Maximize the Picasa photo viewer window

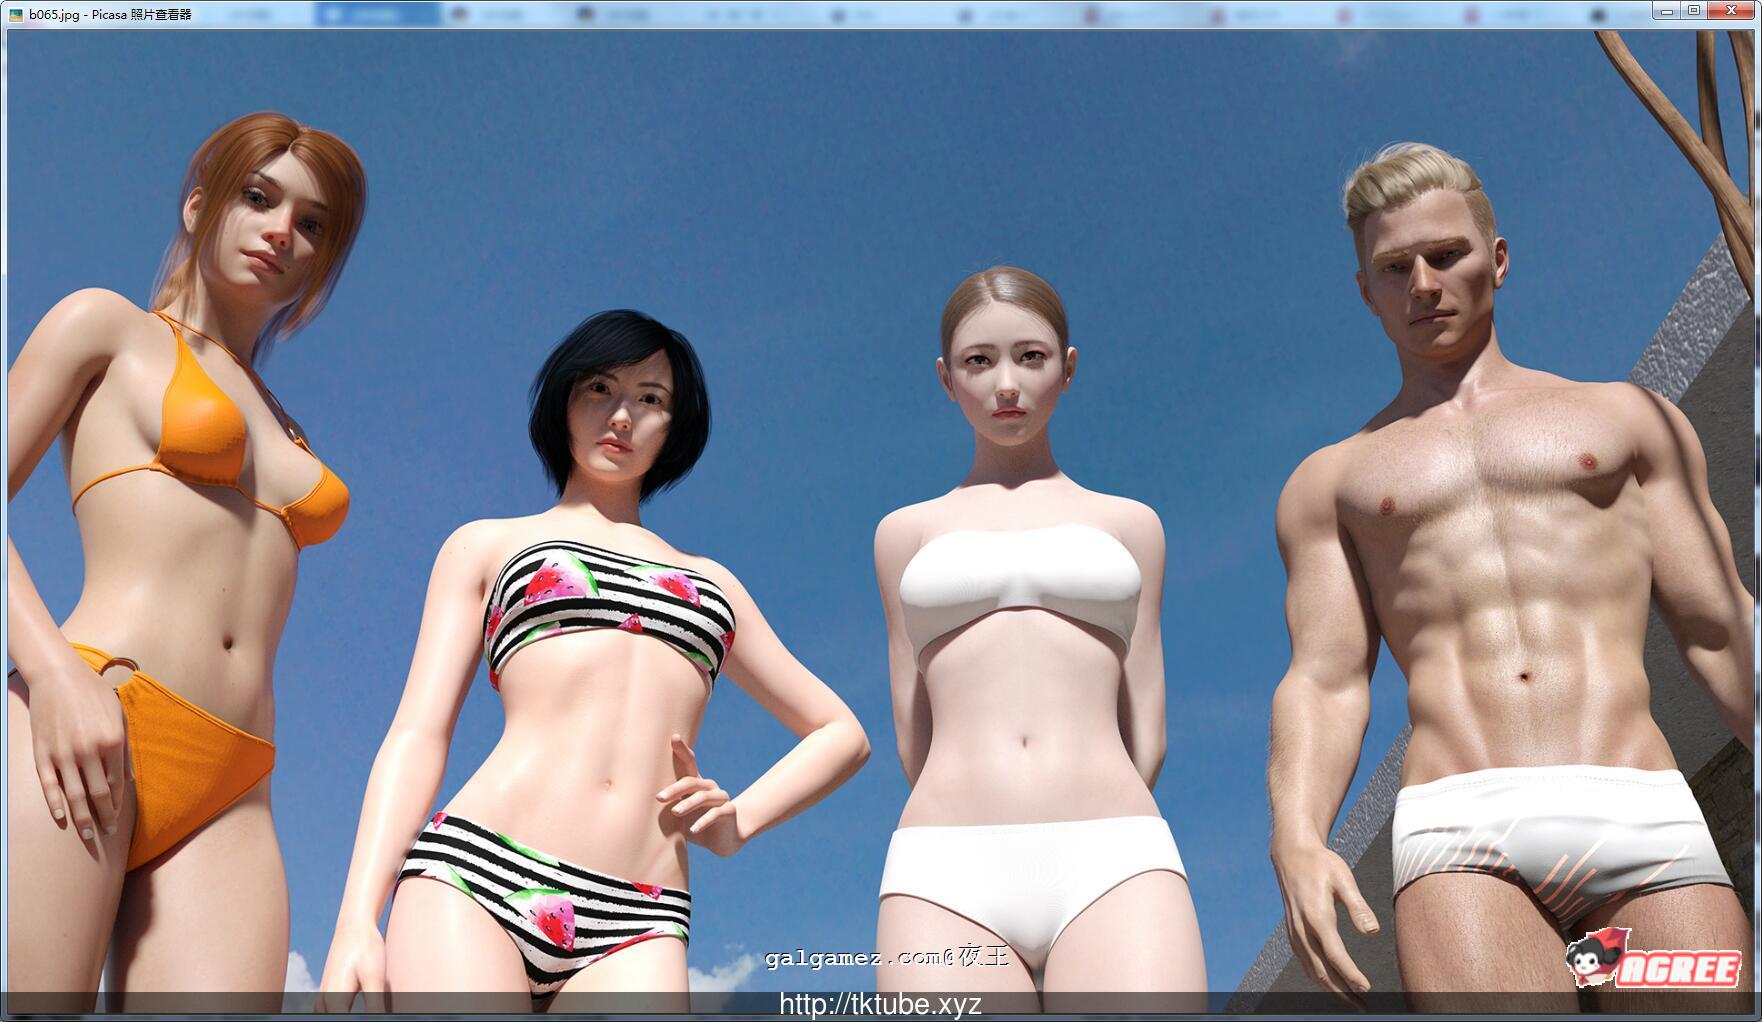[x=1694, y=11]
